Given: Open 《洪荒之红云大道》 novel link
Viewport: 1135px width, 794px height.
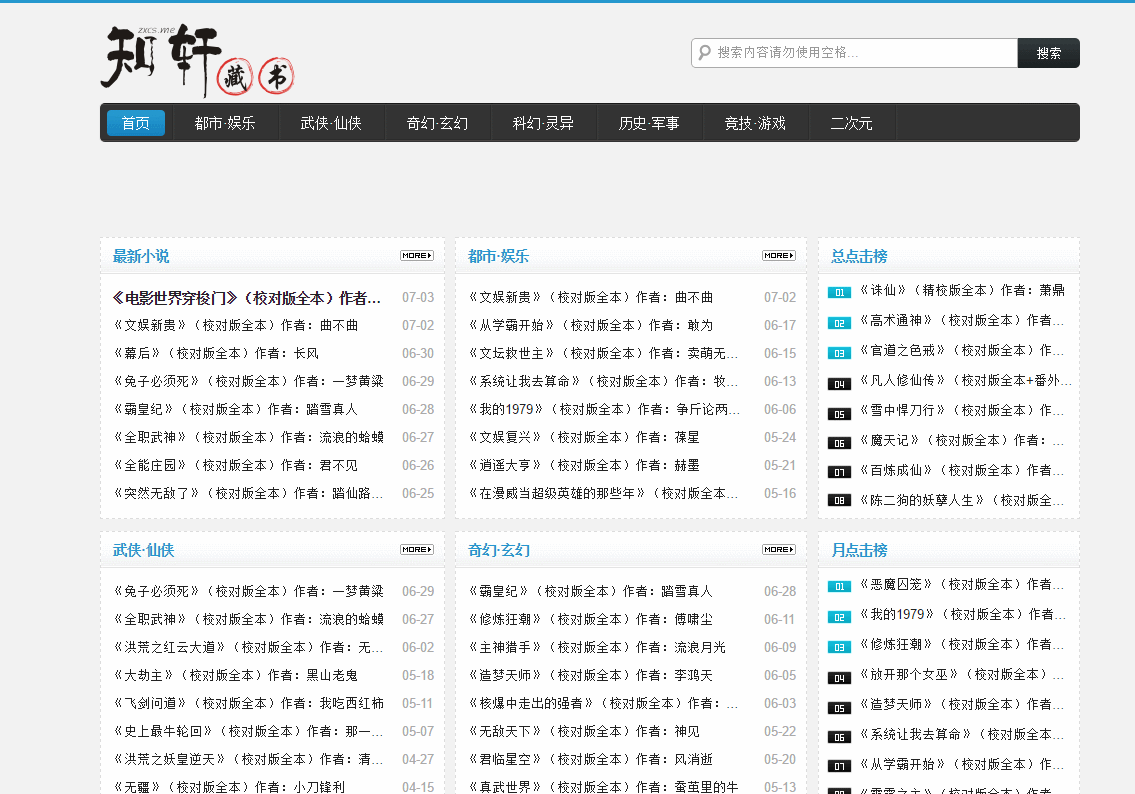Looking at the screenshot, I should (x=248, y=648).
